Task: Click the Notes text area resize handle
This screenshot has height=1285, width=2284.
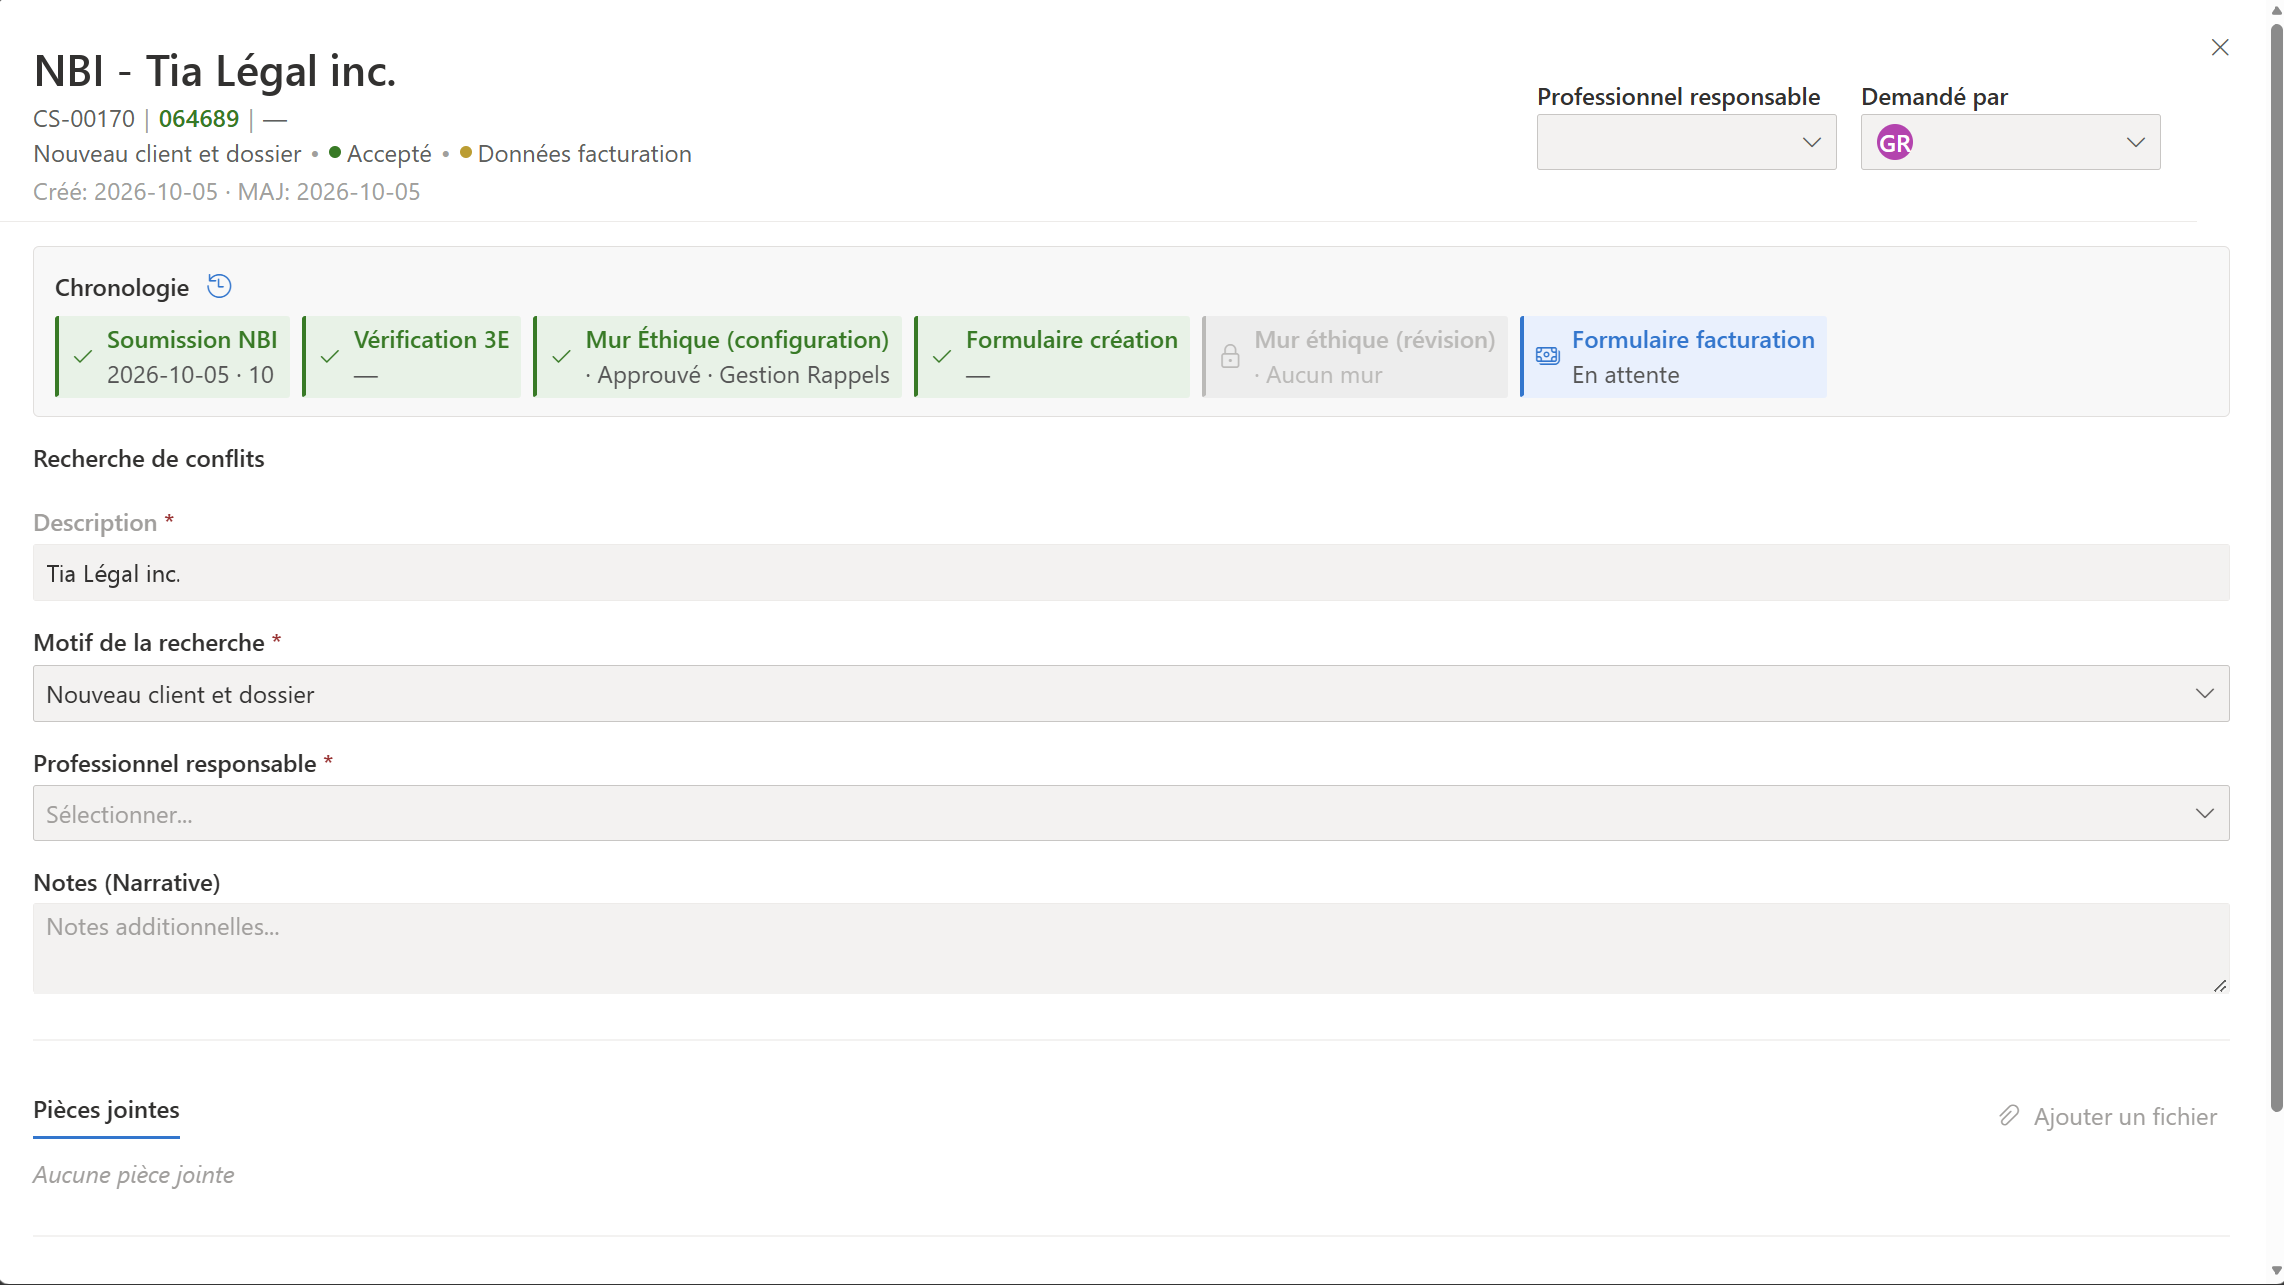Action: 2219,985
